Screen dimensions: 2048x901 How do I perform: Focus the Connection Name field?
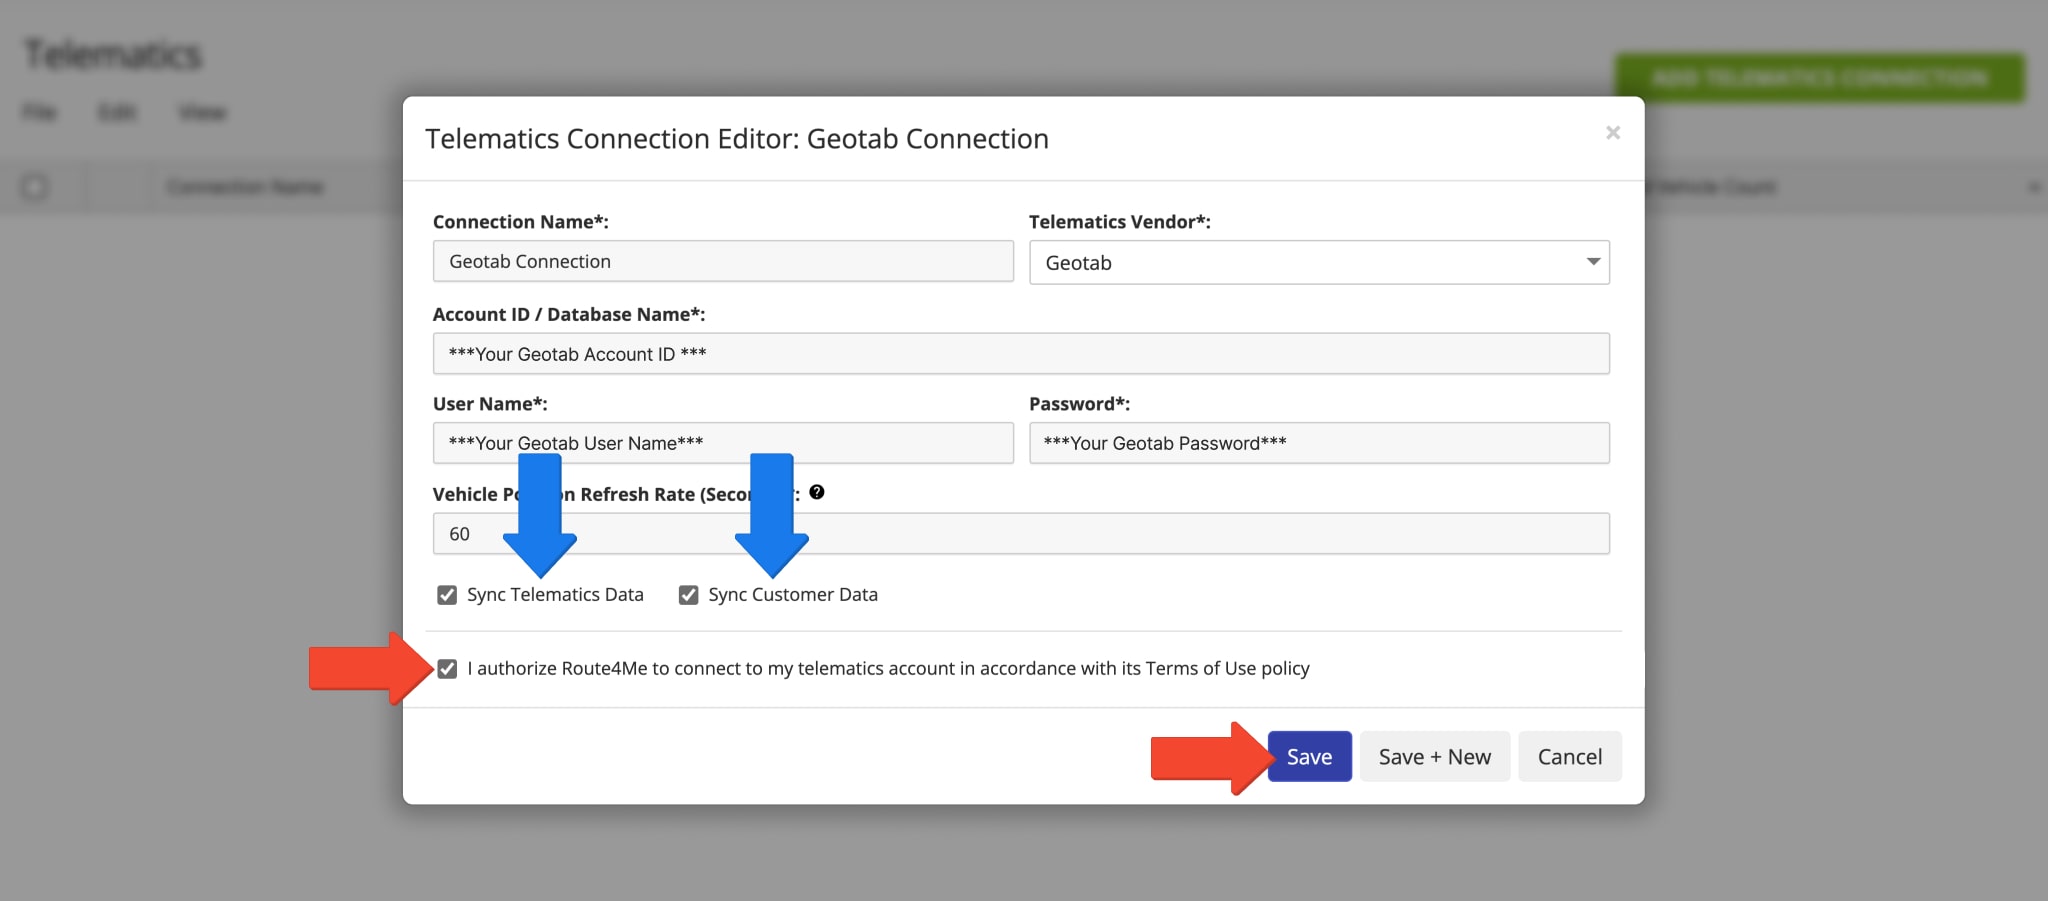pos(723,261)
